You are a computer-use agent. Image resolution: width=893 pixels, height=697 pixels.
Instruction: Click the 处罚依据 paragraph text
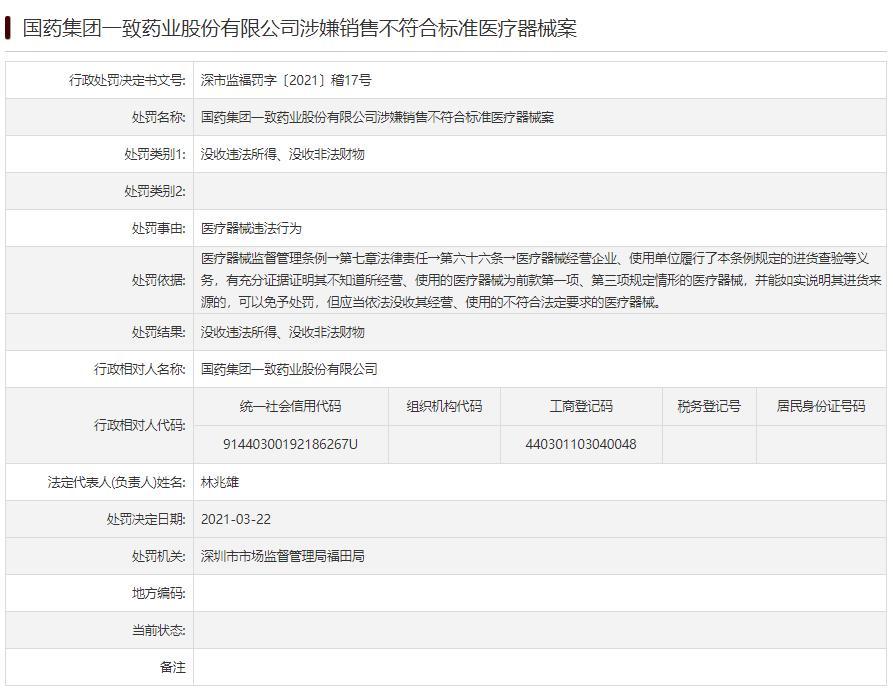tap(540, 280)
